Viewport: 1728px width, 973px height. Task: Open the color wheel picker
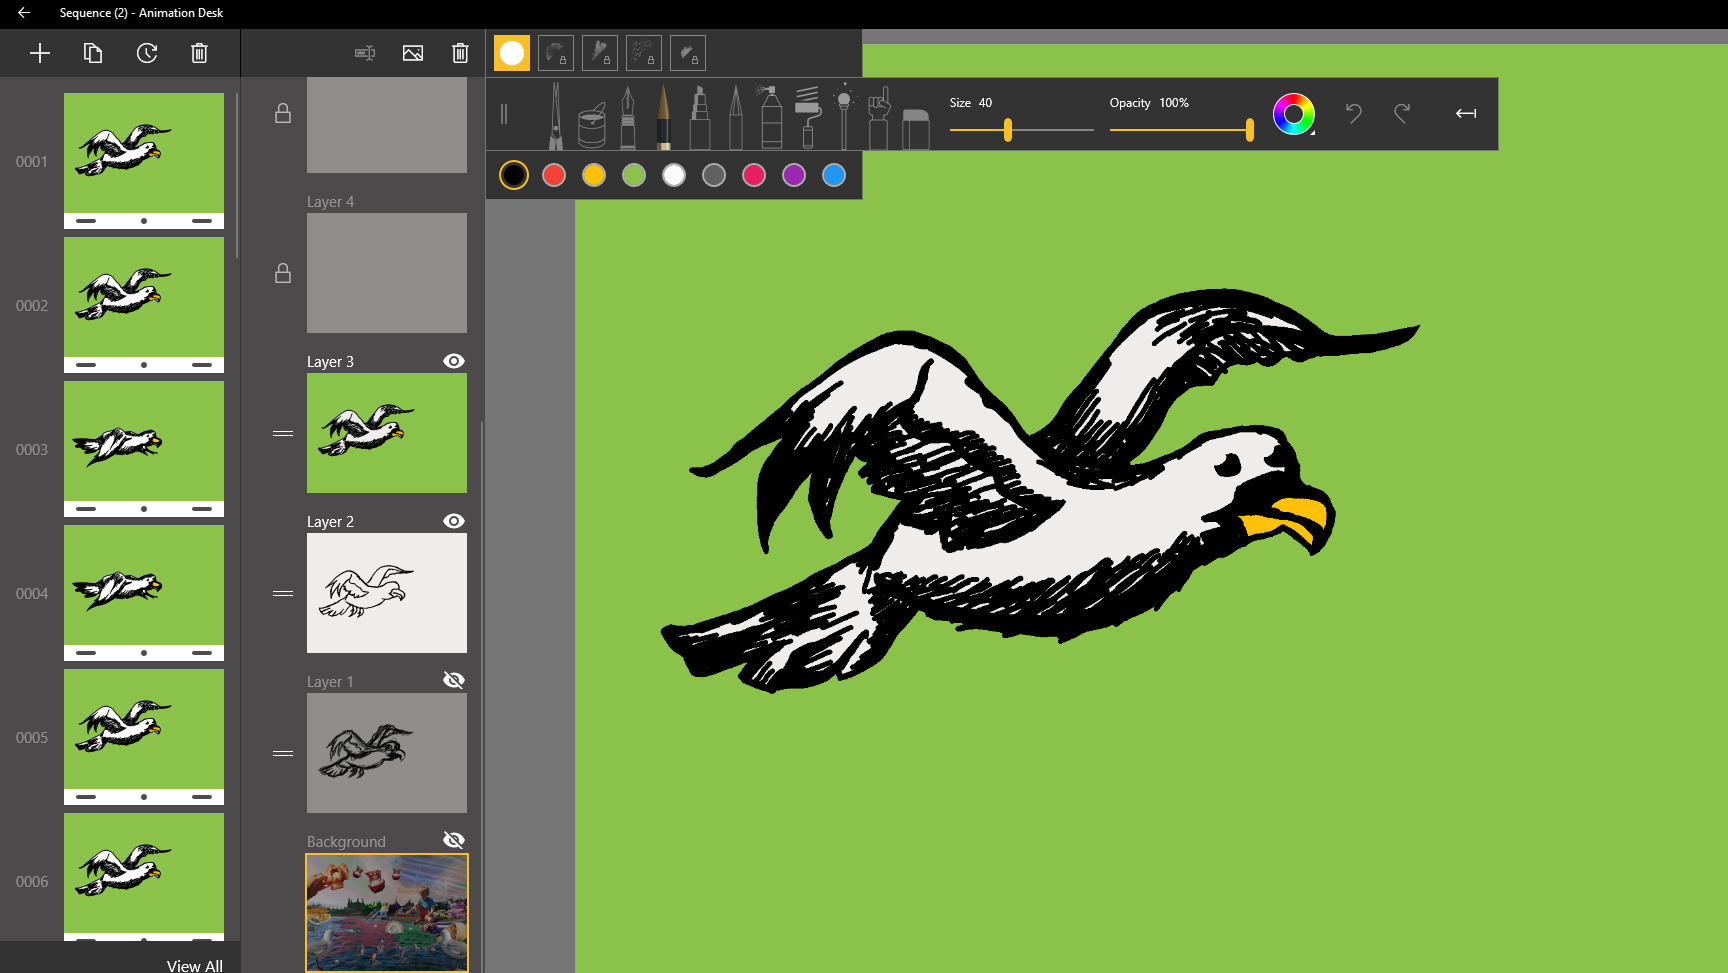[1293, 114]
